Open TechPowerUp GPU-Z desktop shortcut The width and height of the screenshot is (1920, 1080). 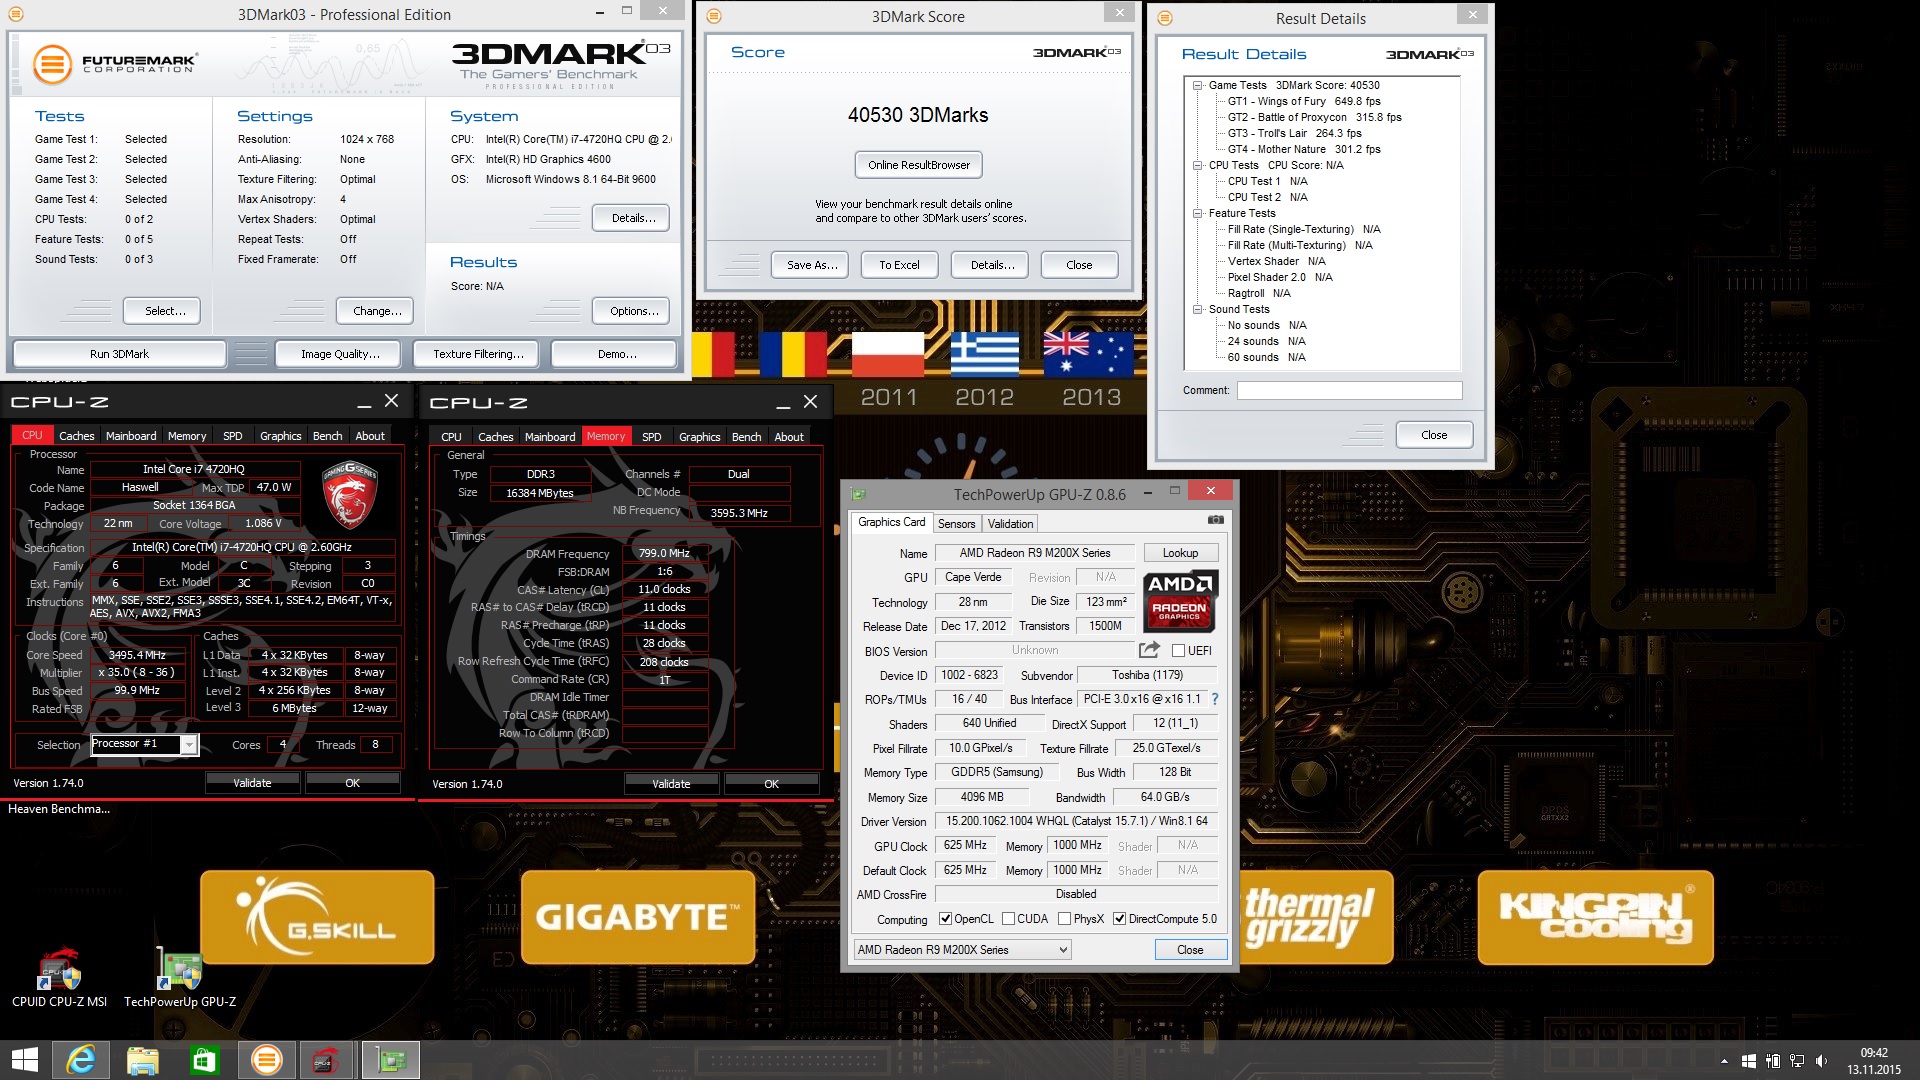[180, 977]
